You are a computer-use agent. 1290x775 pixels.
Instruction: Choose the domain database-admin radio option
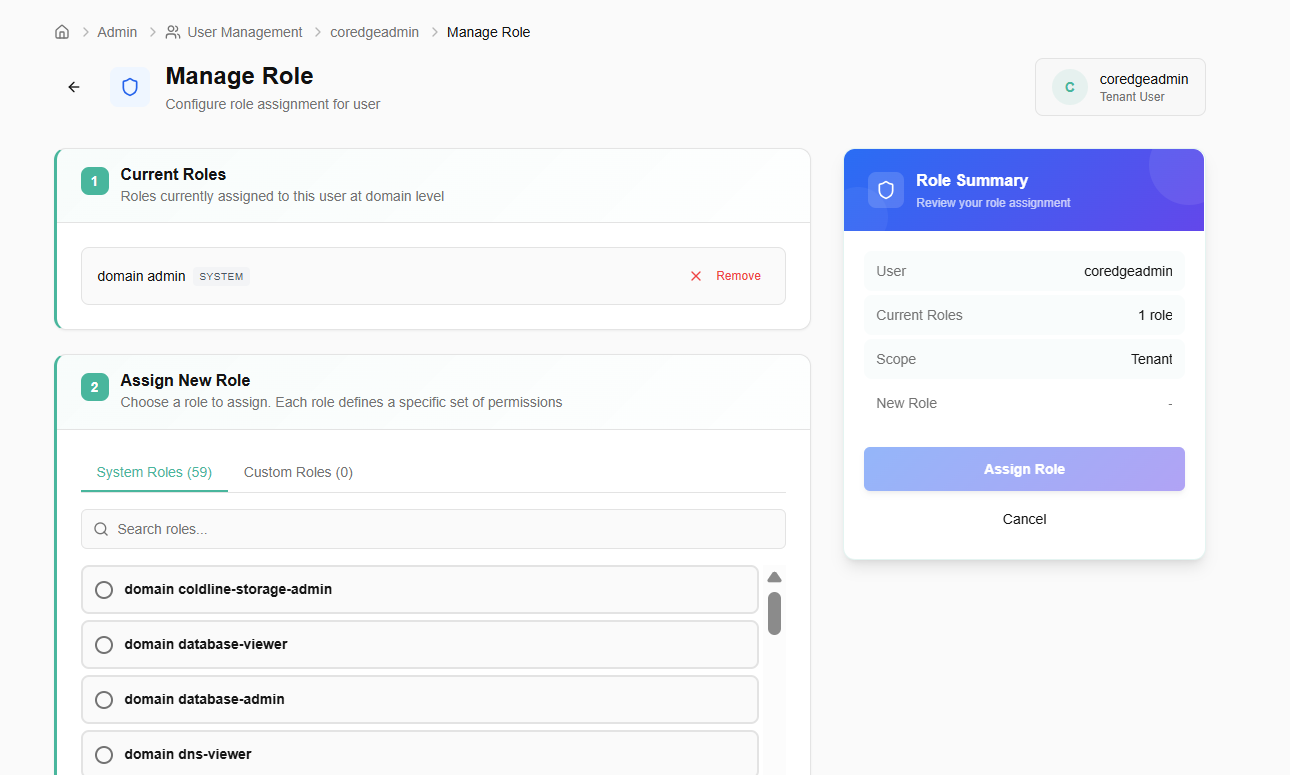coord(104,700)
